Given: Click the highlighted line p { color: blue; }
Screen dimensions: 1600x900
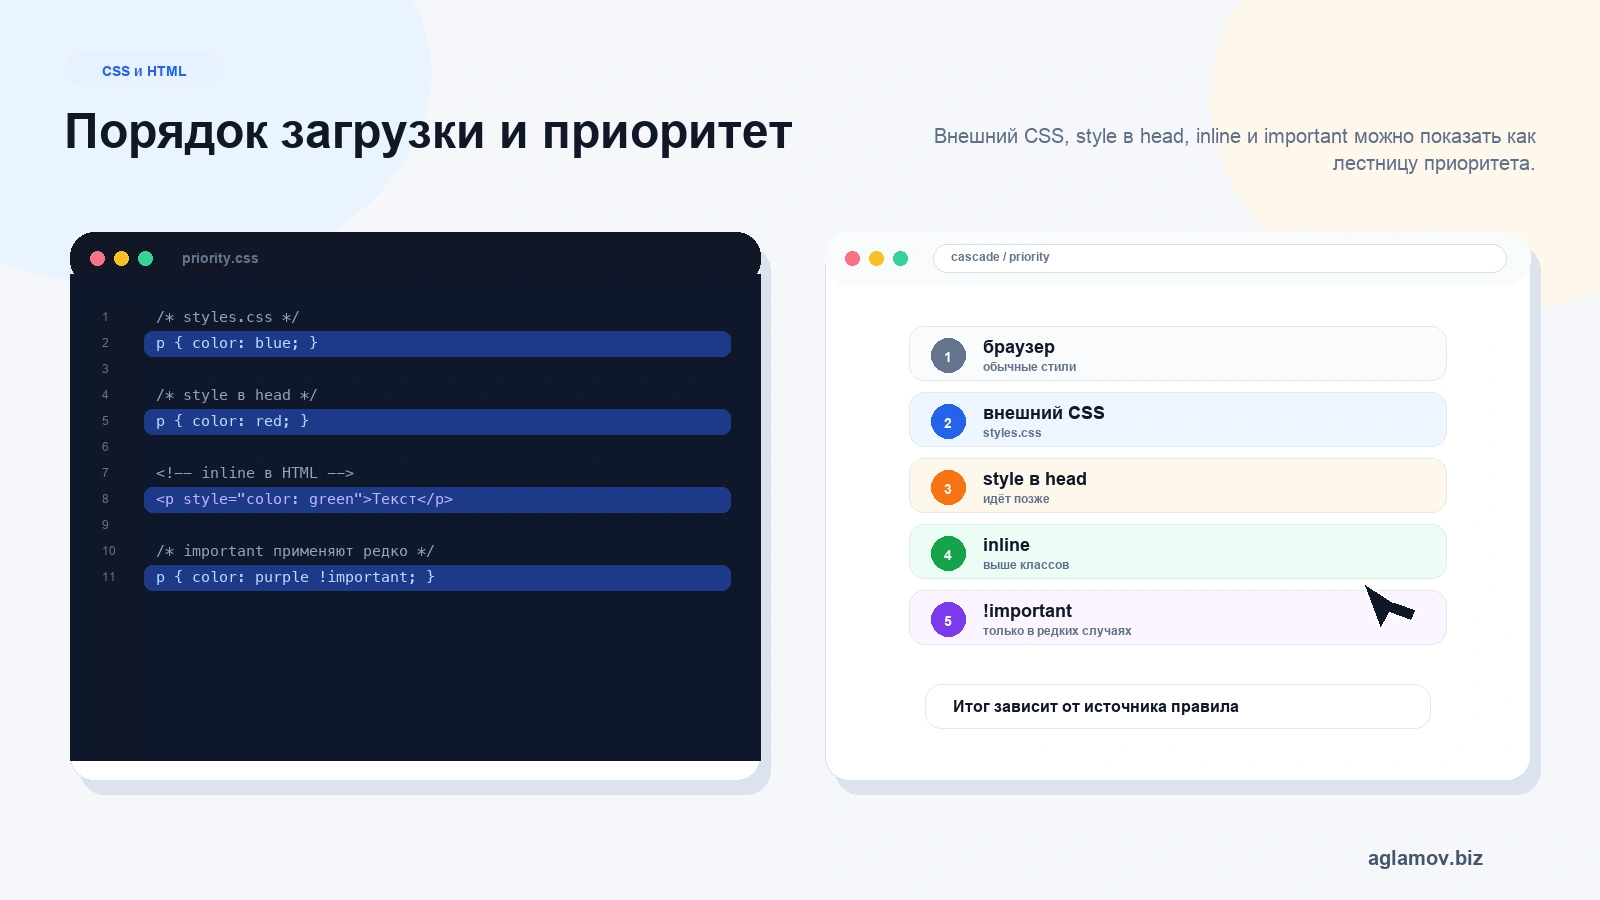Looking at the screenshot, I should coord(437,344).
